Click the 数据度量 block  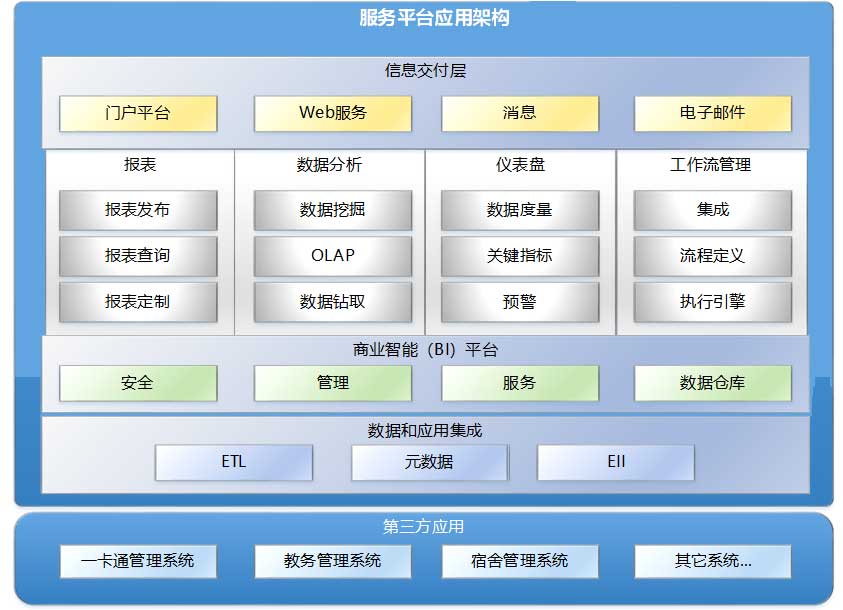520,210
